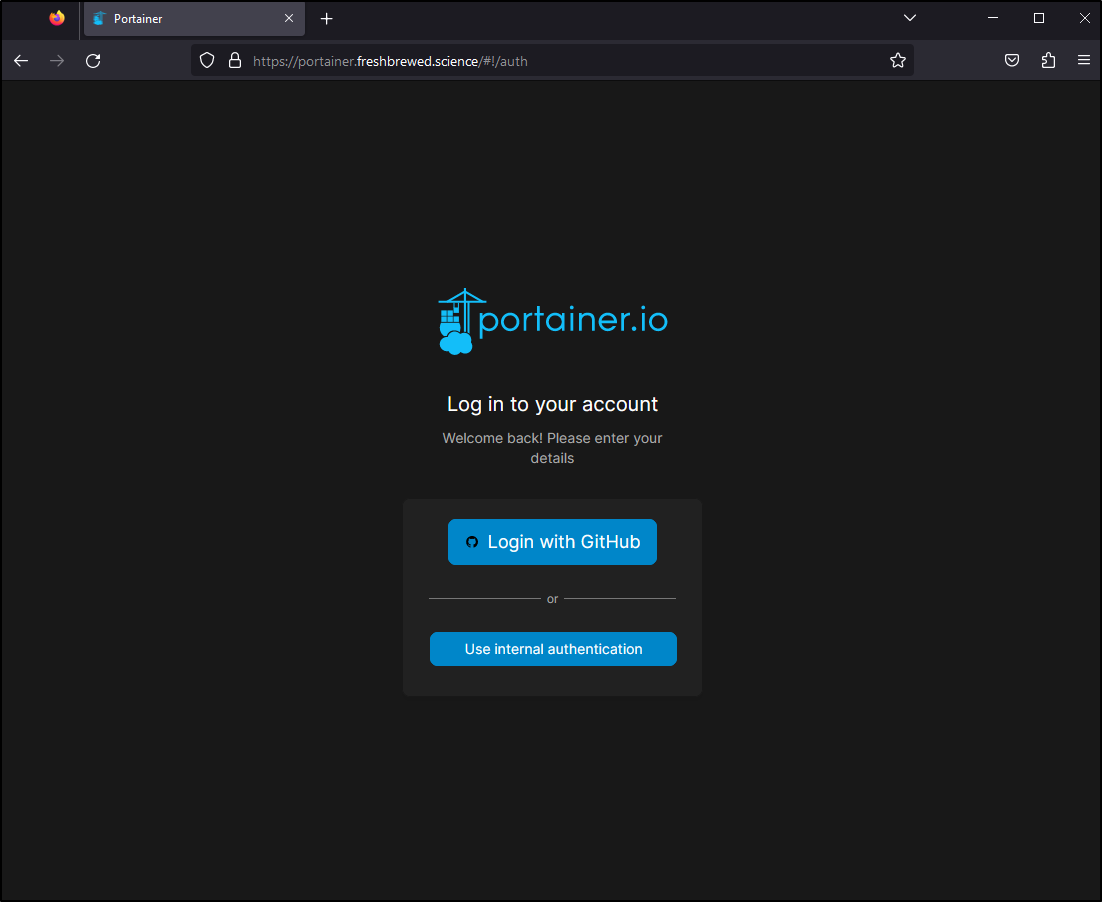The height and width of the screenshot is (902, 1102).
Task: Reload the page with the refresh icon
Action: (x=93, y=61)
